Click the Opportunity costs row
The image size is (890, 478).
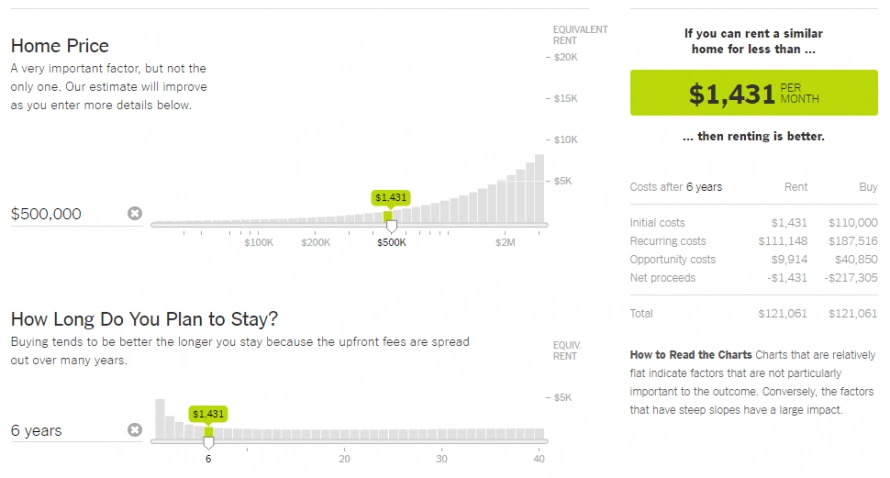[753, 259]
